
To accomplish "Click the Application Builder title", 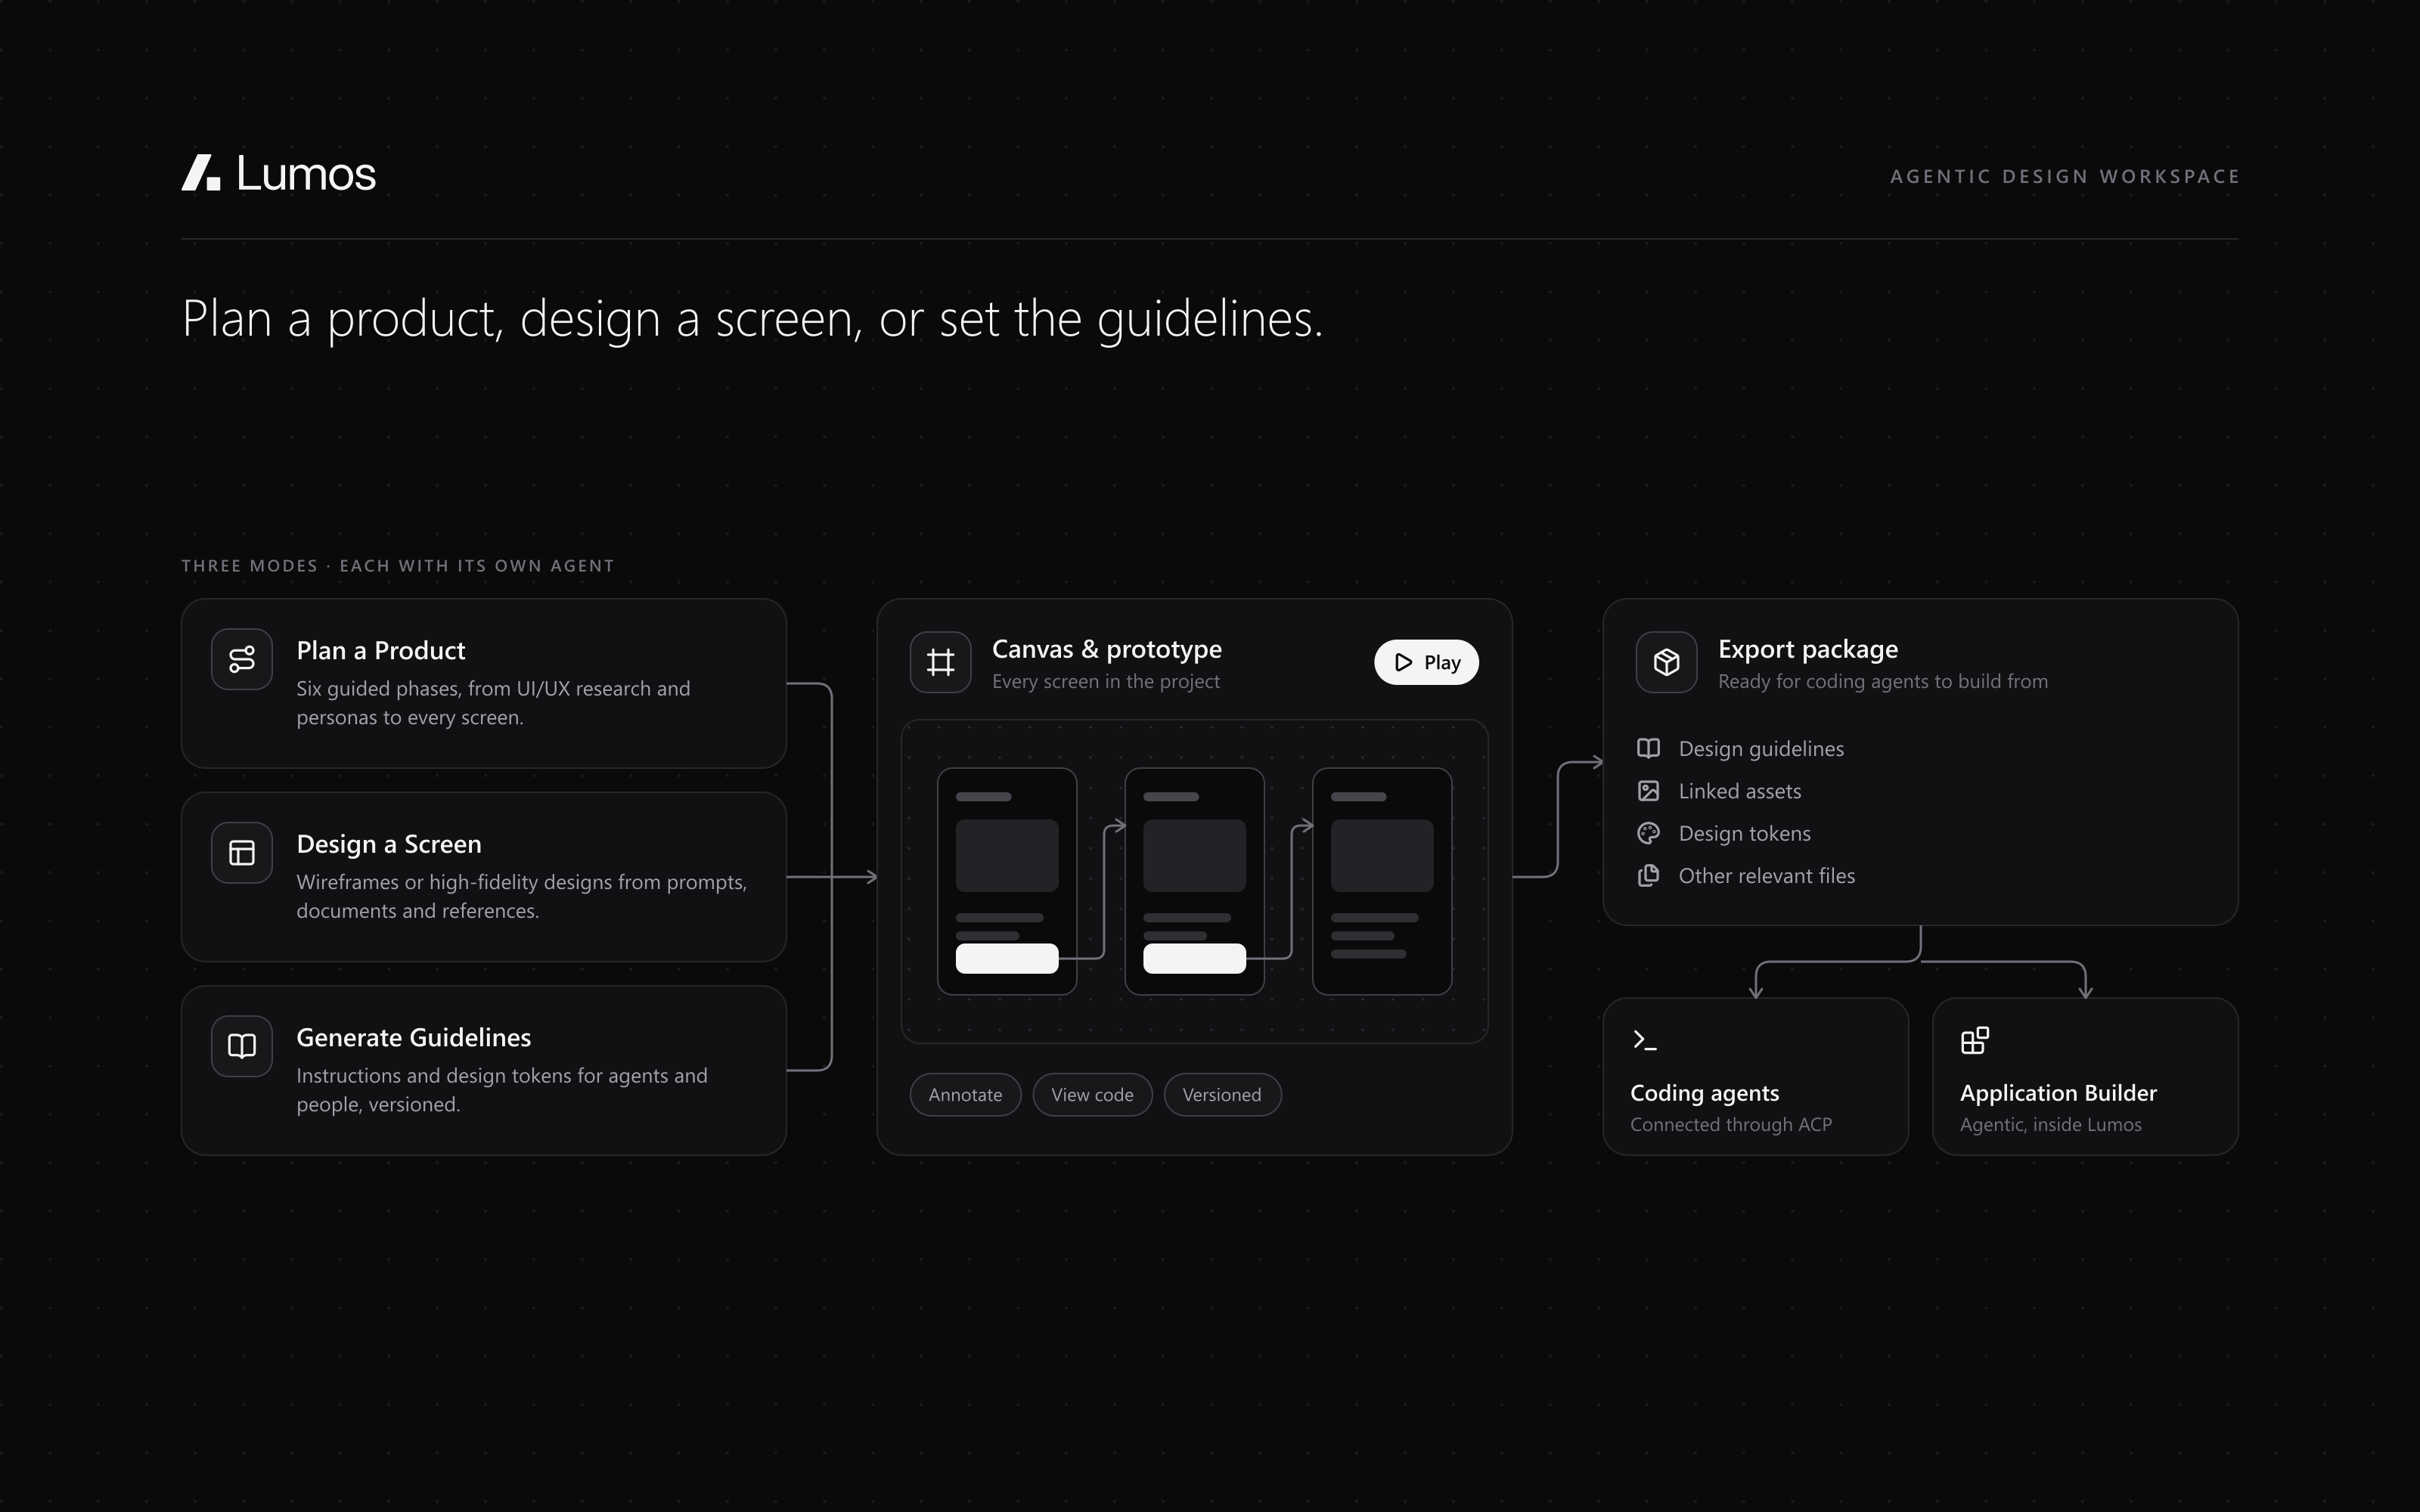I will pyautogui.click(x=2058, y=1093).
